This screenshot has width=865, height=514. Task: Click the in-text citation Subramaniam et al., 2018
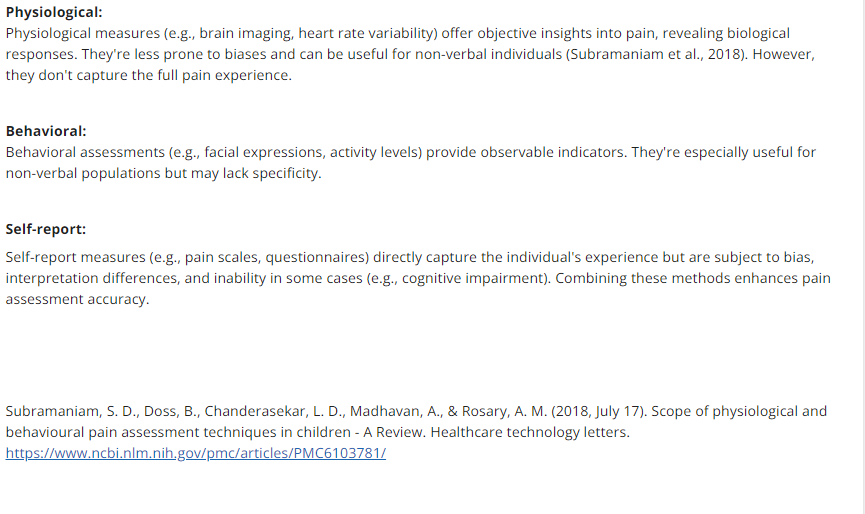pyautogui.click(x=656, y=54)
